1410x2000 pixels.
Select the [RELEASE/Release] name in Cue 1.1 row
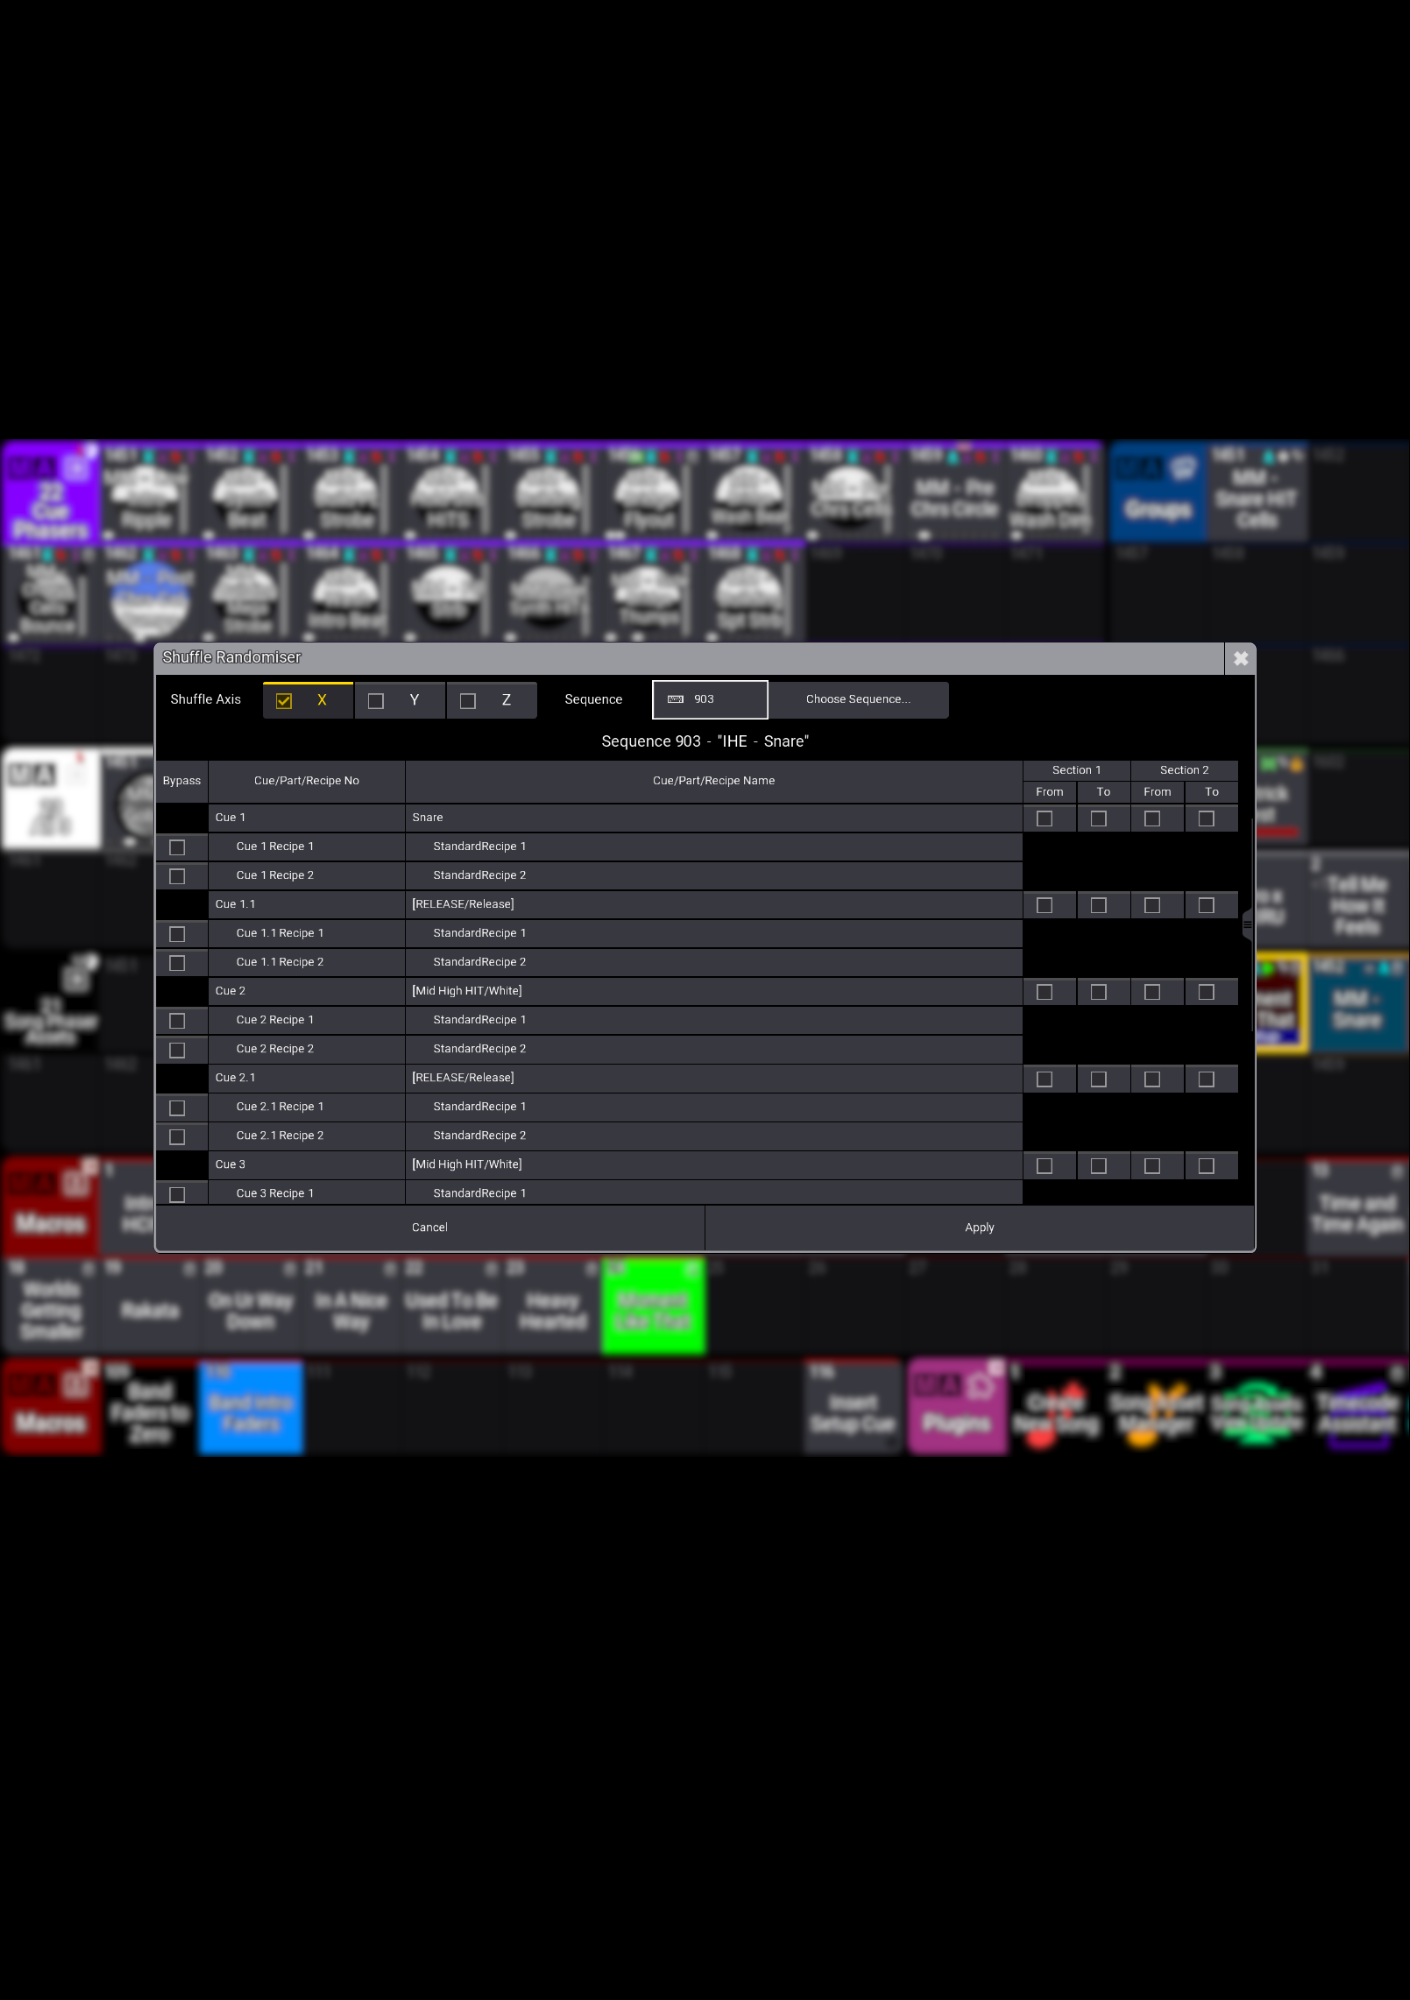(463, 905)
